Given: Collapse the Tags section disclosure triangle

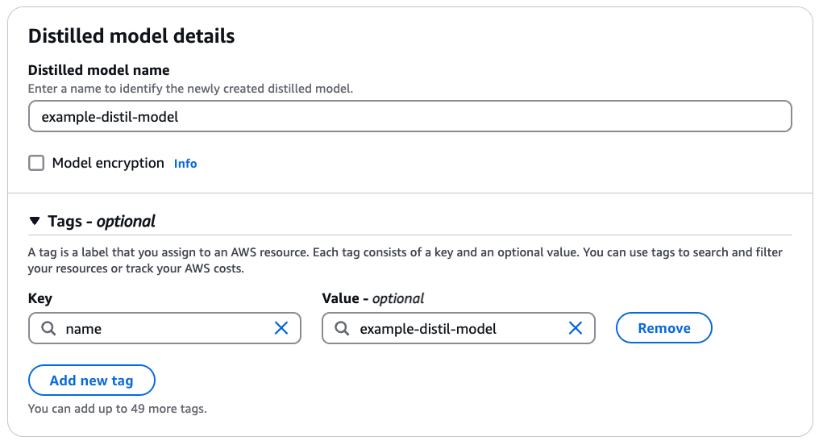Looking at the screenshot, I should coord(35,221).
